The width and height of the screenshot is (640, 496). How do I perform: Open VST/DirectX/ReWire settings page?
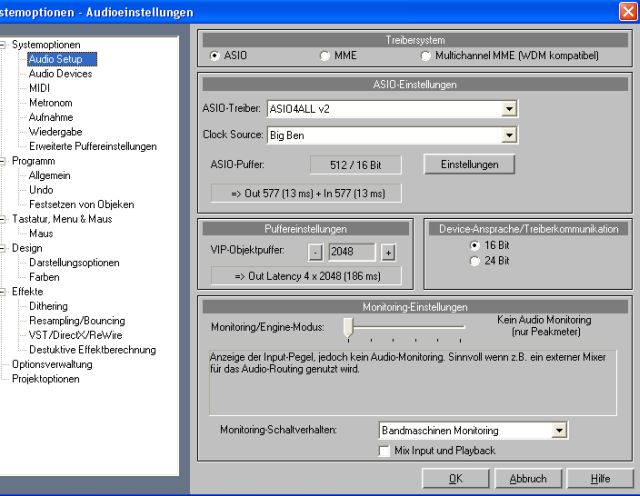(x=76, y=335)
